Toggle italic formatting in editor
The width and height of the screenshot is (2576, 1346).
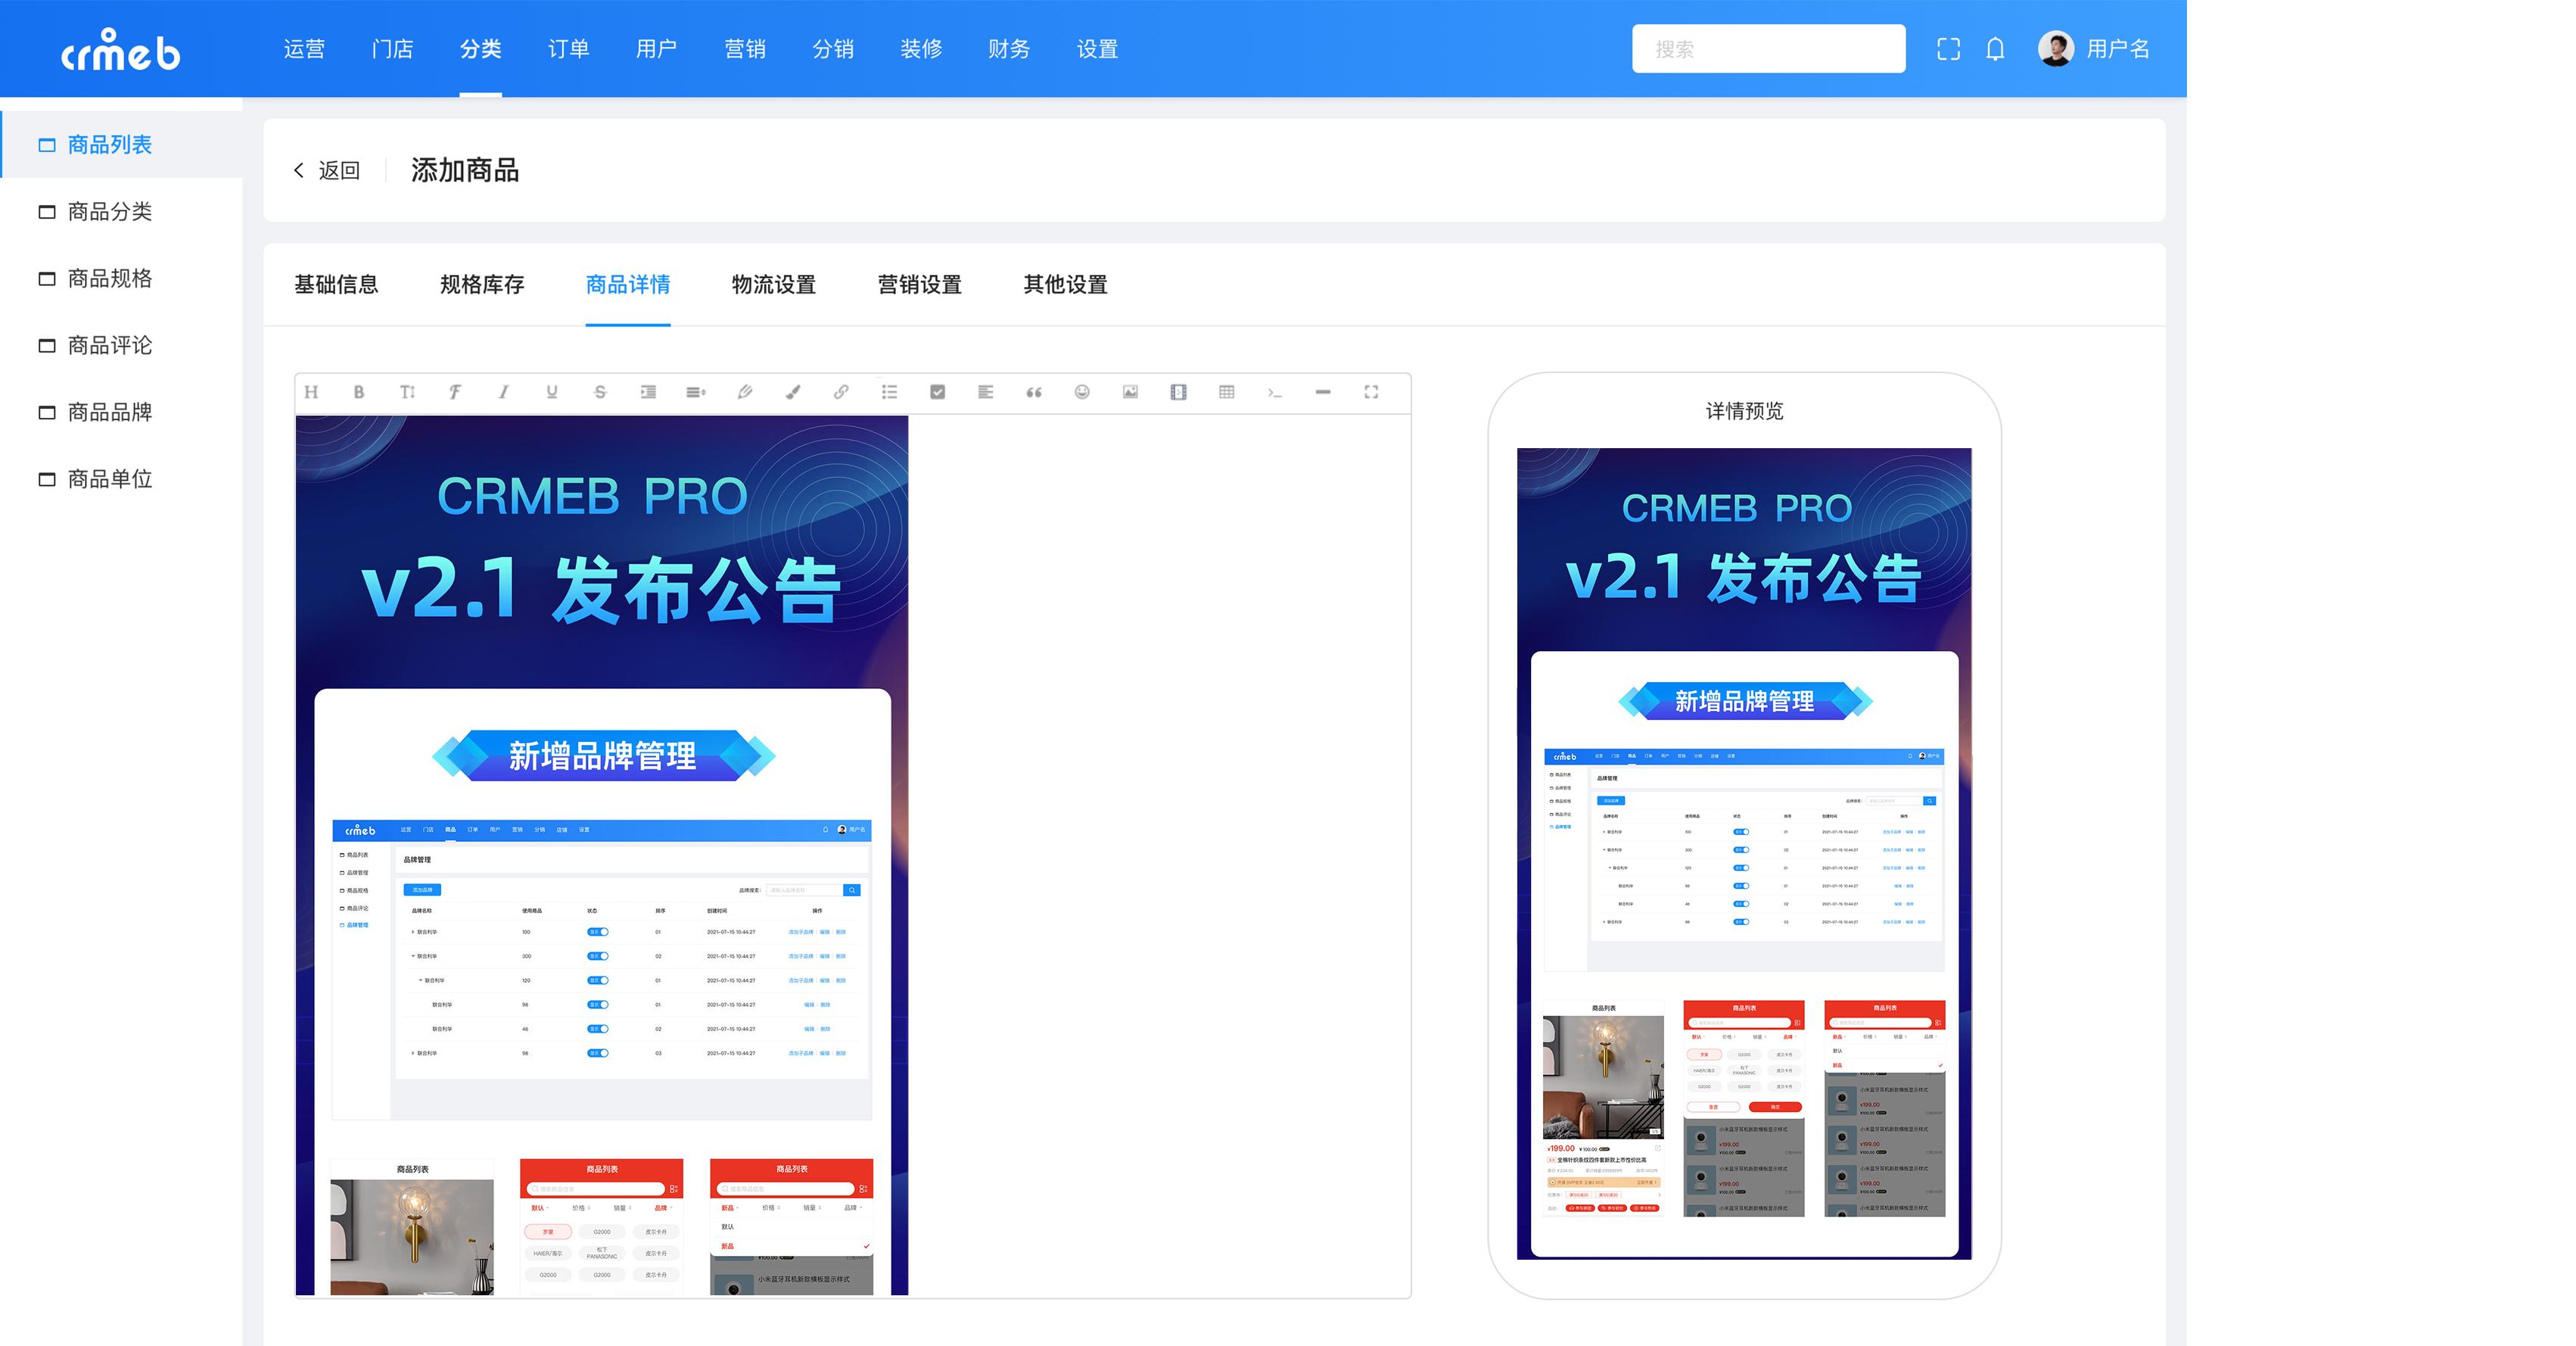(503, 392)
